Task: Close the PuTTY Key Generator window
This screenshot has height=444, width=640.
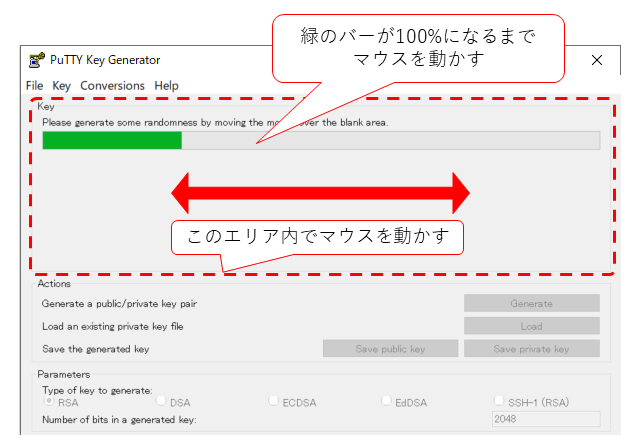Action: click(597, 60)
